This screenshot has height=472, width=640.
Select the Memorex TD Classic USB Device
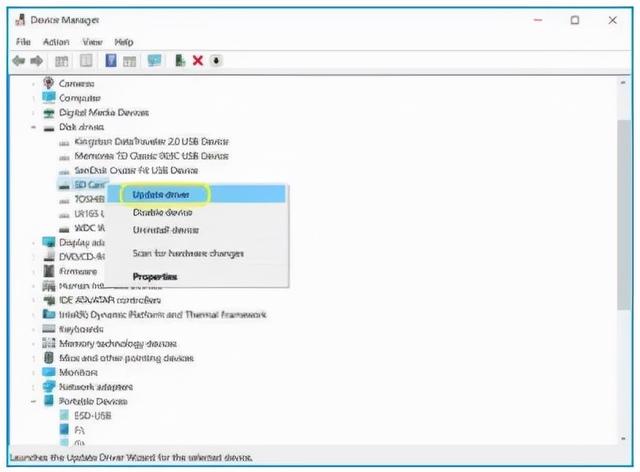(x=151, y=156)
